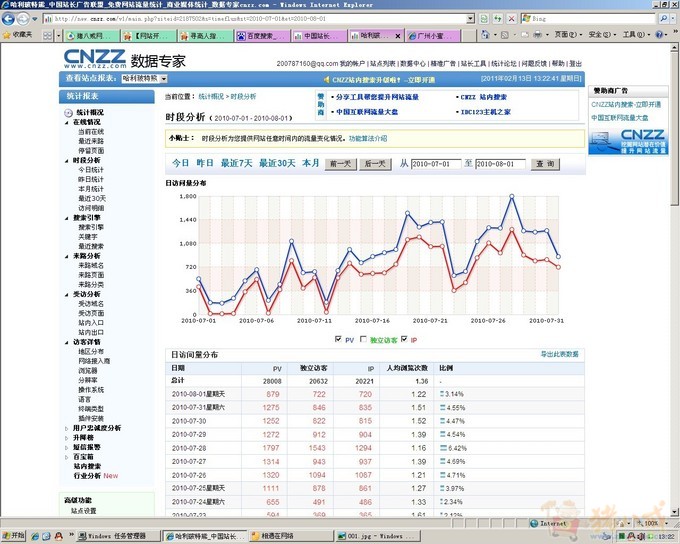Click the 查询 query button
This screenshot has width=680, height=544.
coord(545,163)
